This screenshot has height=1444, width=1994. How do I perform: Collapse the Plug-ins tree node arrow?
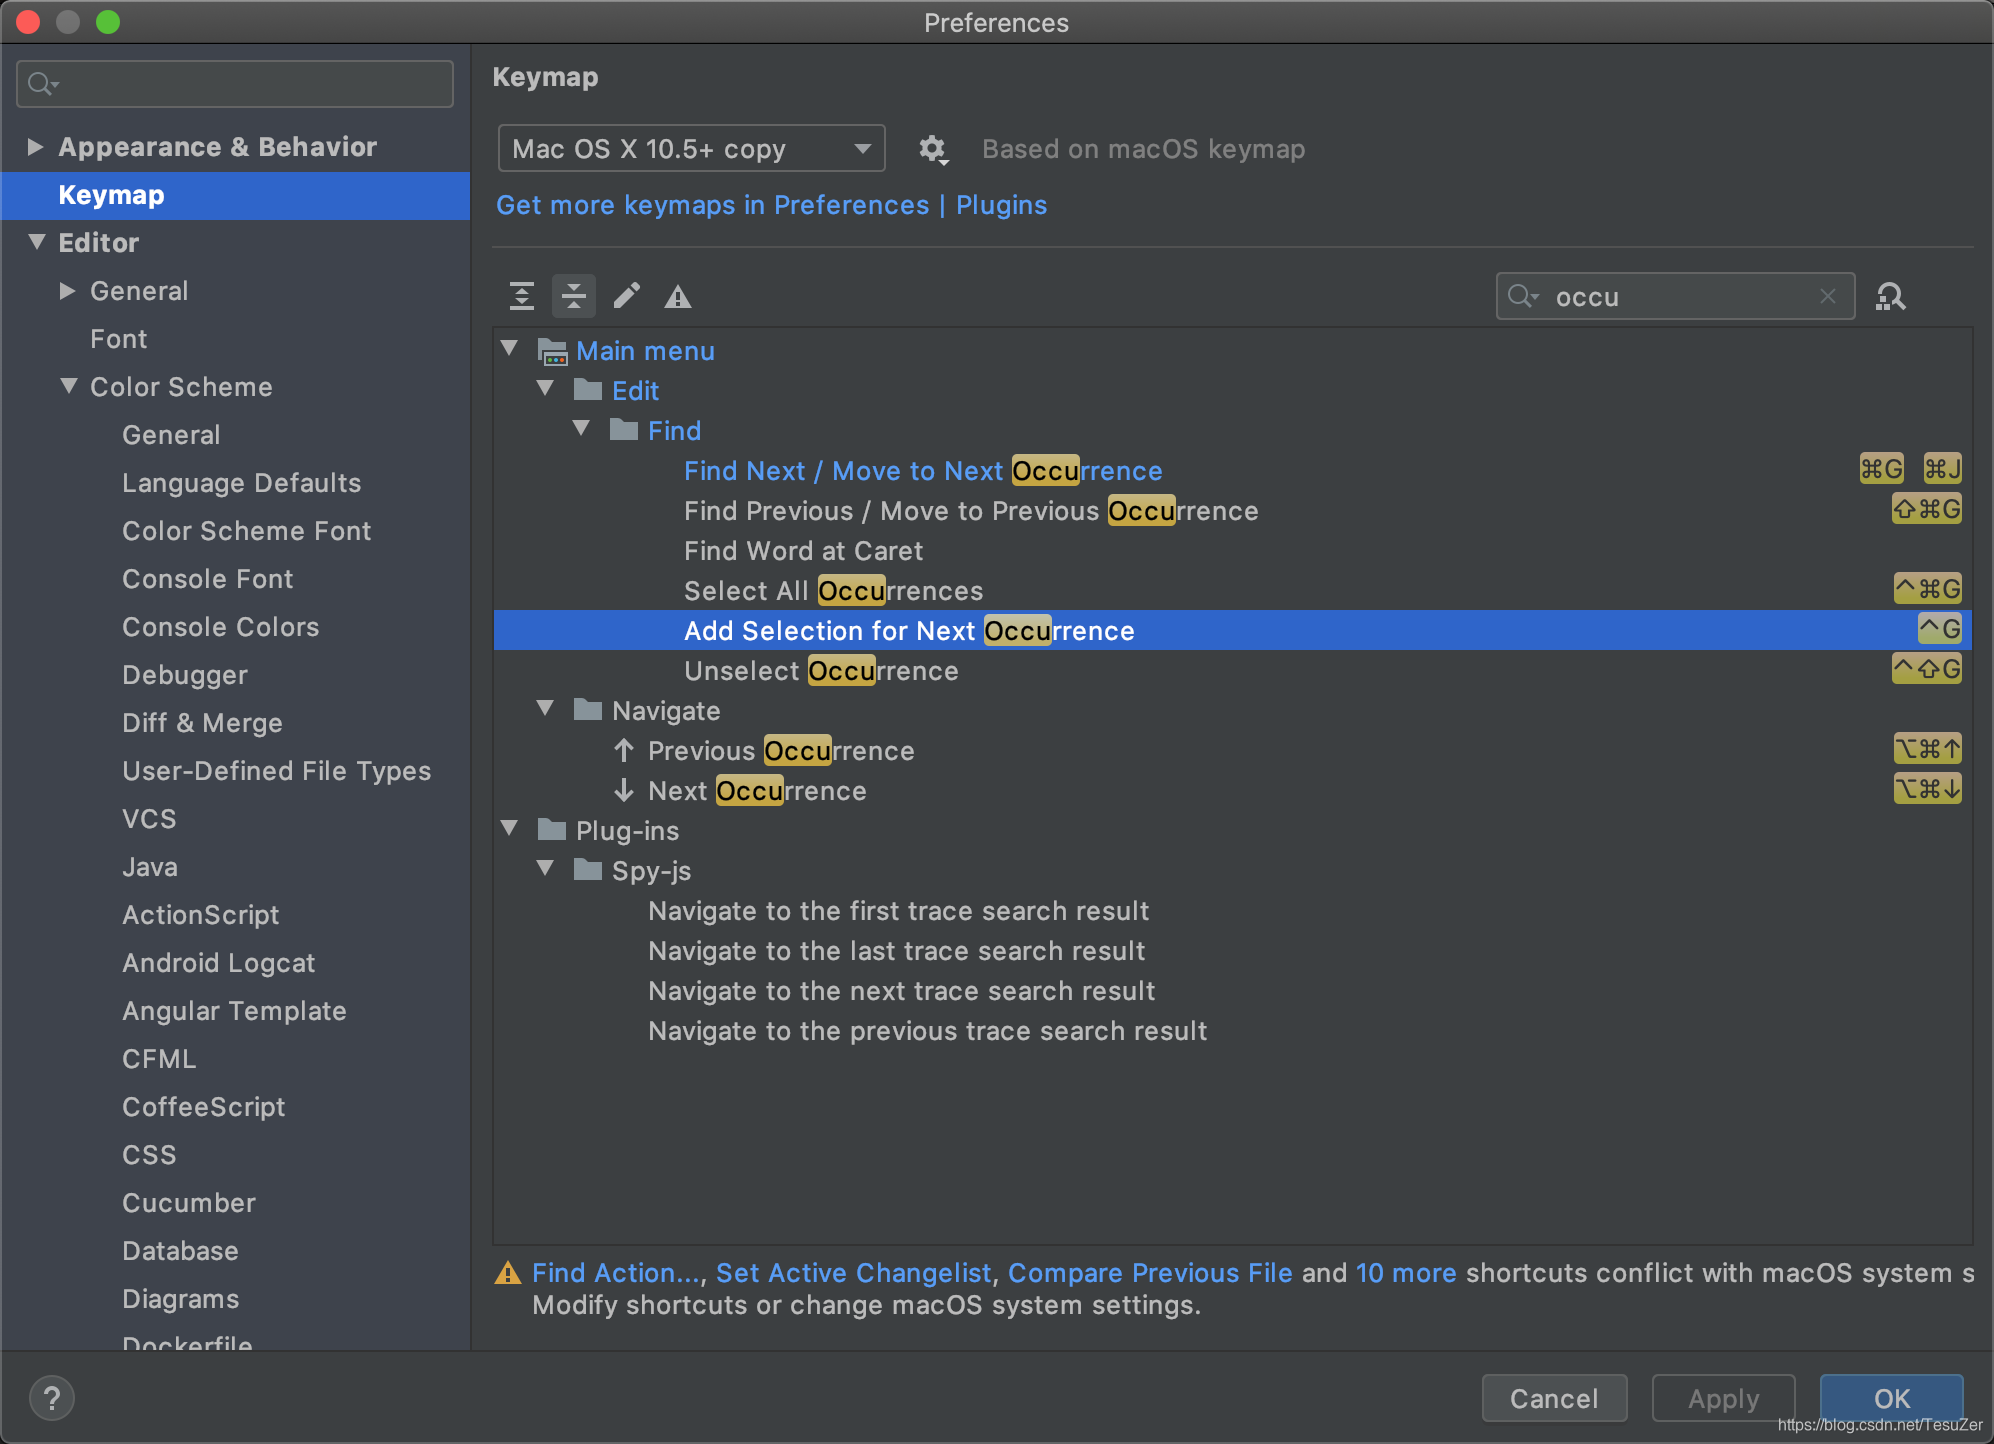(510, 828)
